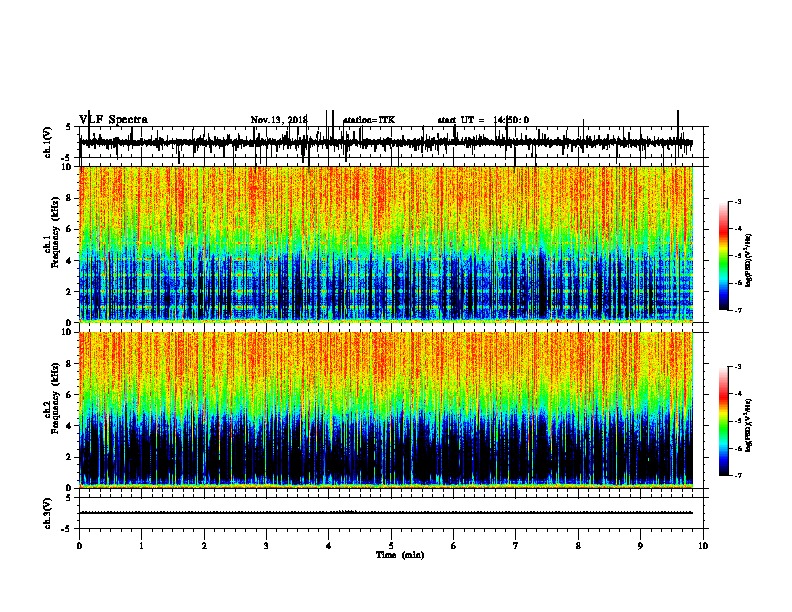Click the 'Time (min)' axis label
The height and width of the screenshot is (612, 792).
(400, 555)
